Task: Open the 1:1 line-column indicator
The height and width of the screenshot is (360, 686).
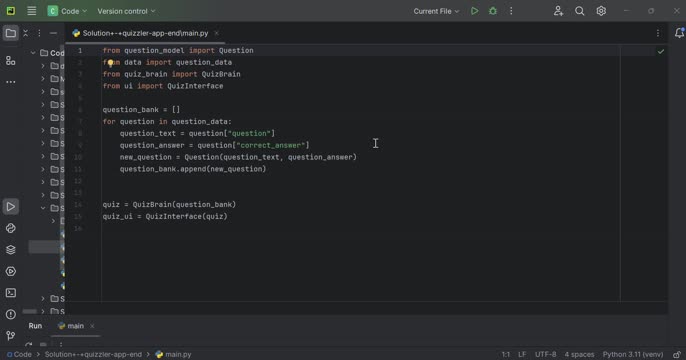Action: coord(506,354)
